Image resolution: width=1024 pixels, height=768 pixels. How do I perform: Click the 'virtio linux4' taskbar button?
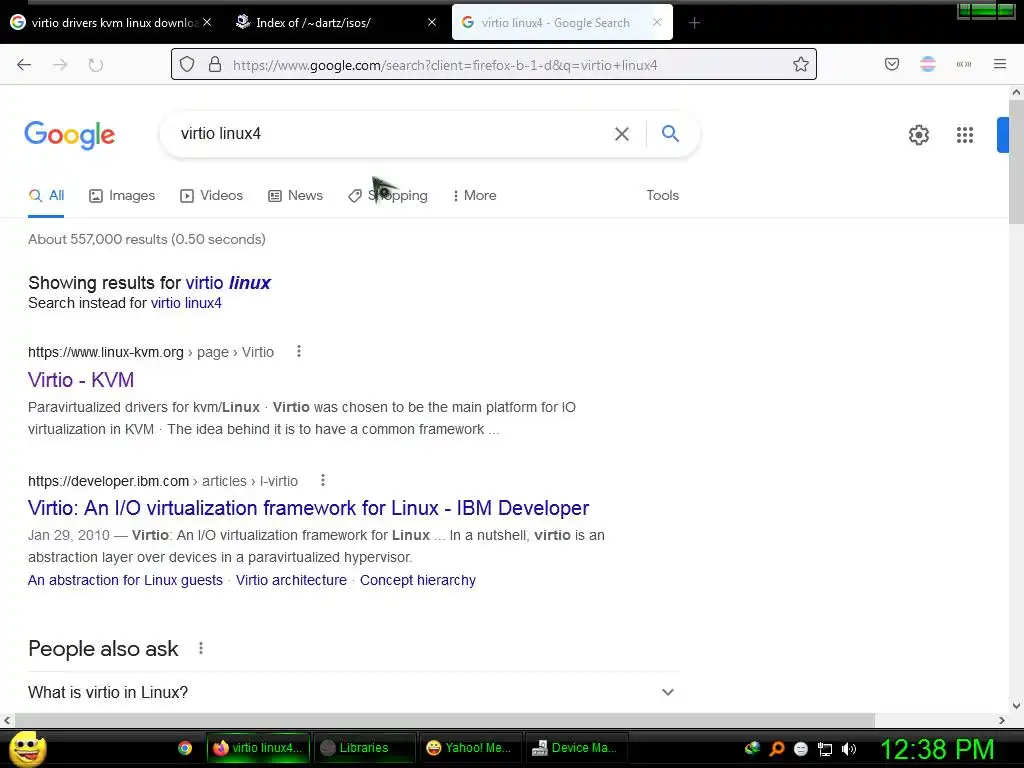click(258, 748)
